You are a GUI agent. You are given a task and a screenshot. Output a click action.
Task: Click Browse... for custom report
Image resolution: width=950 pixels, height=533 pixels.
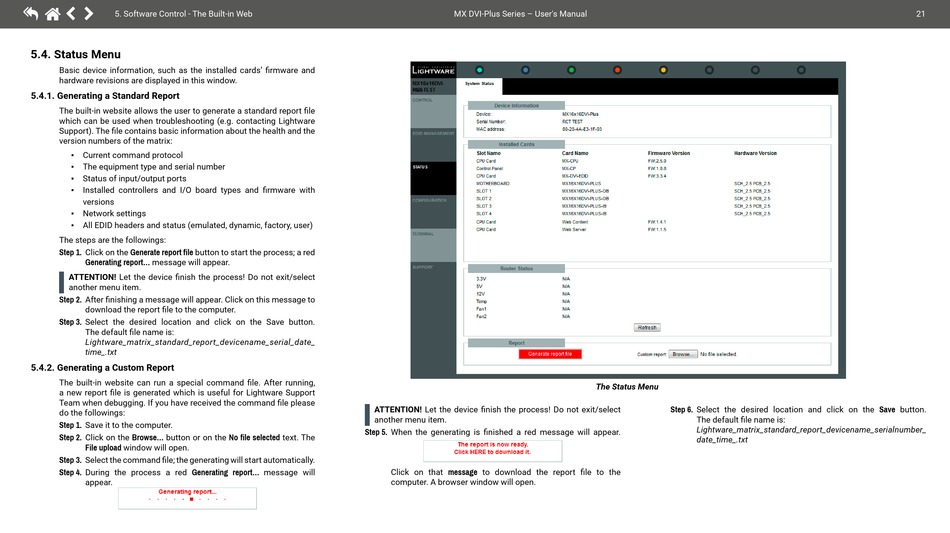coord(682,354)
